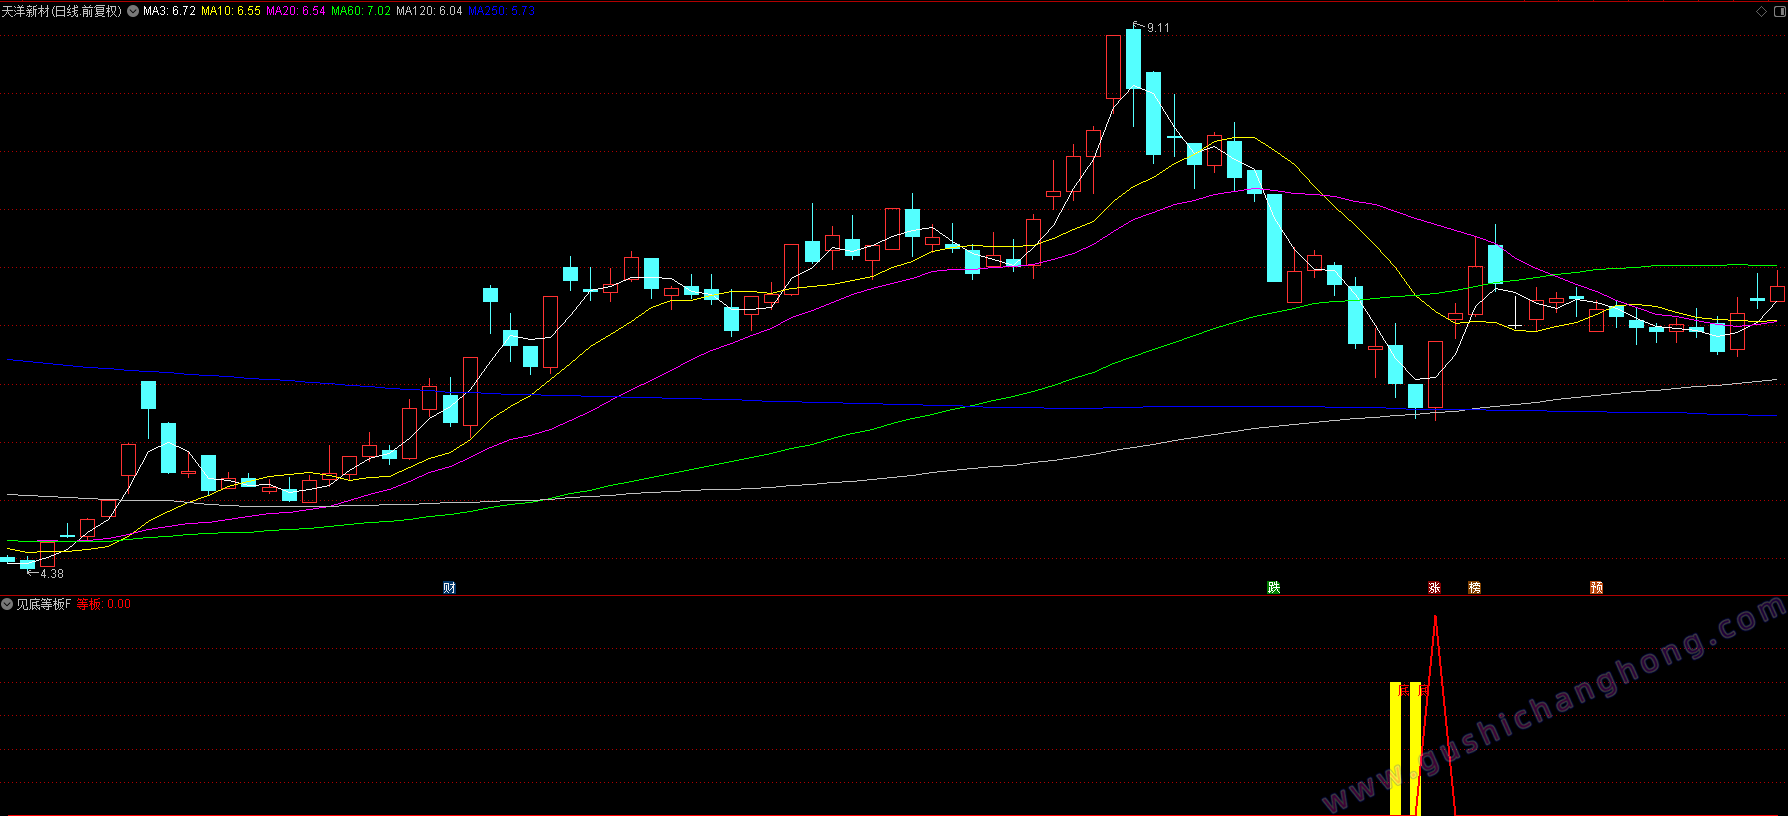The height and width of the screenshot is (816, 1788).
Task: Click the red 涨 event marker
Action: [x=1434, y=588]
